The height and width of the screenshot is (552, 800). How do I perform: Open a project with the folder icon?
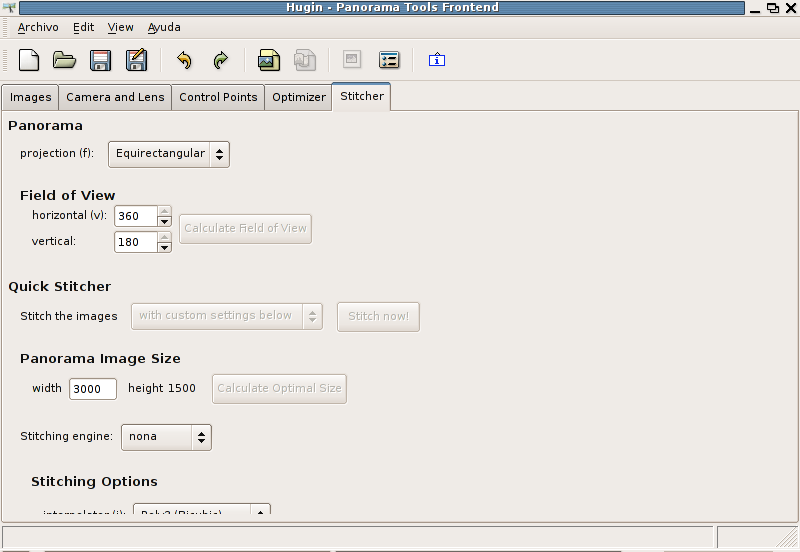pyautogui.click(x=64, y=60)
